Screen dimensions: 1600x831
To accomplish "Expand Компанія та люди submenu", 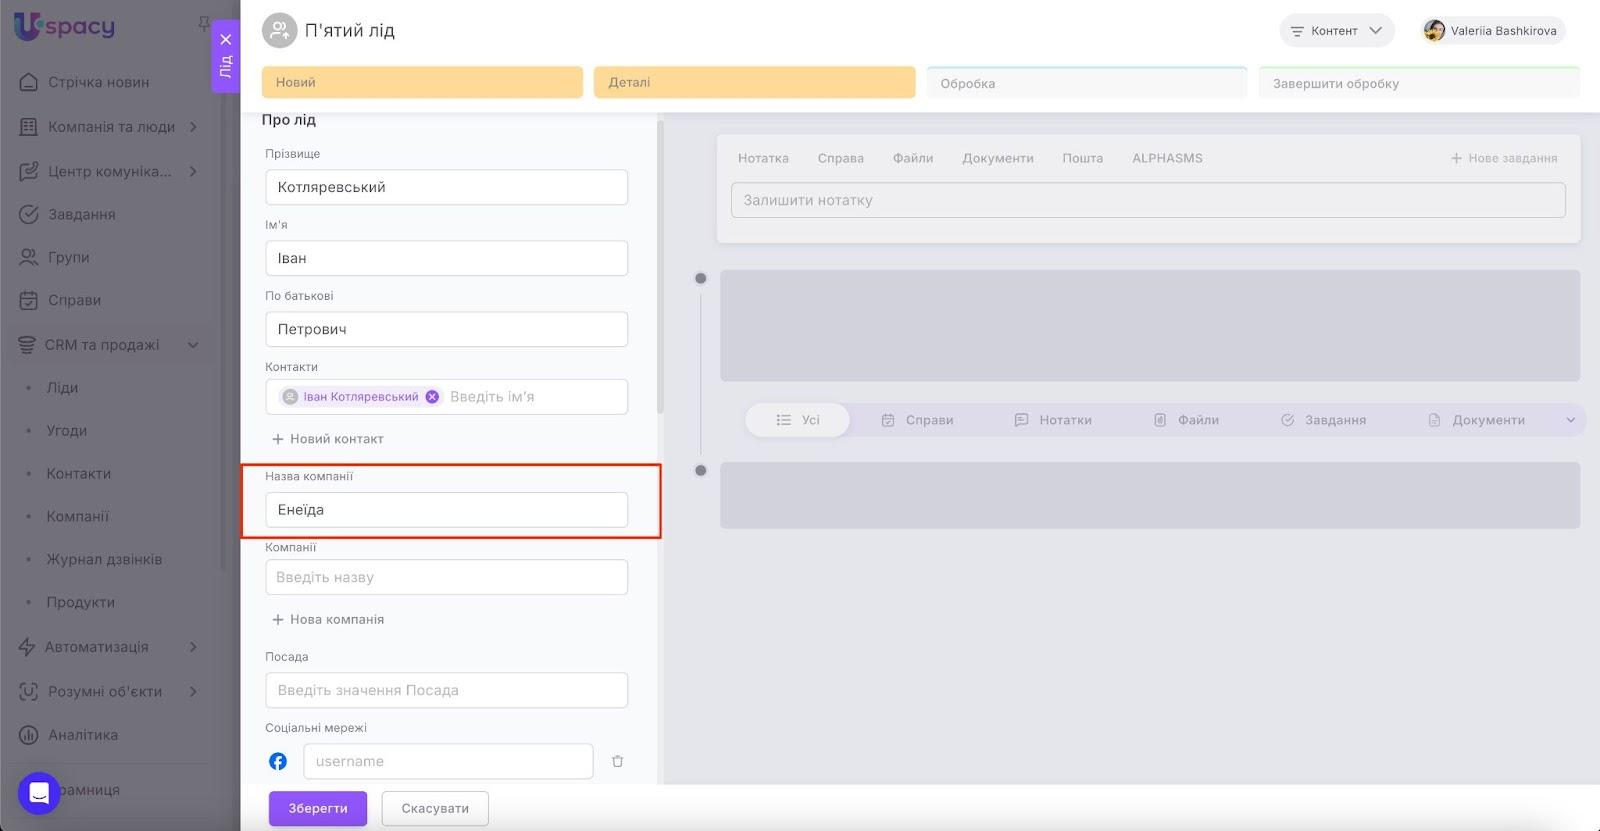I will 192,127.
